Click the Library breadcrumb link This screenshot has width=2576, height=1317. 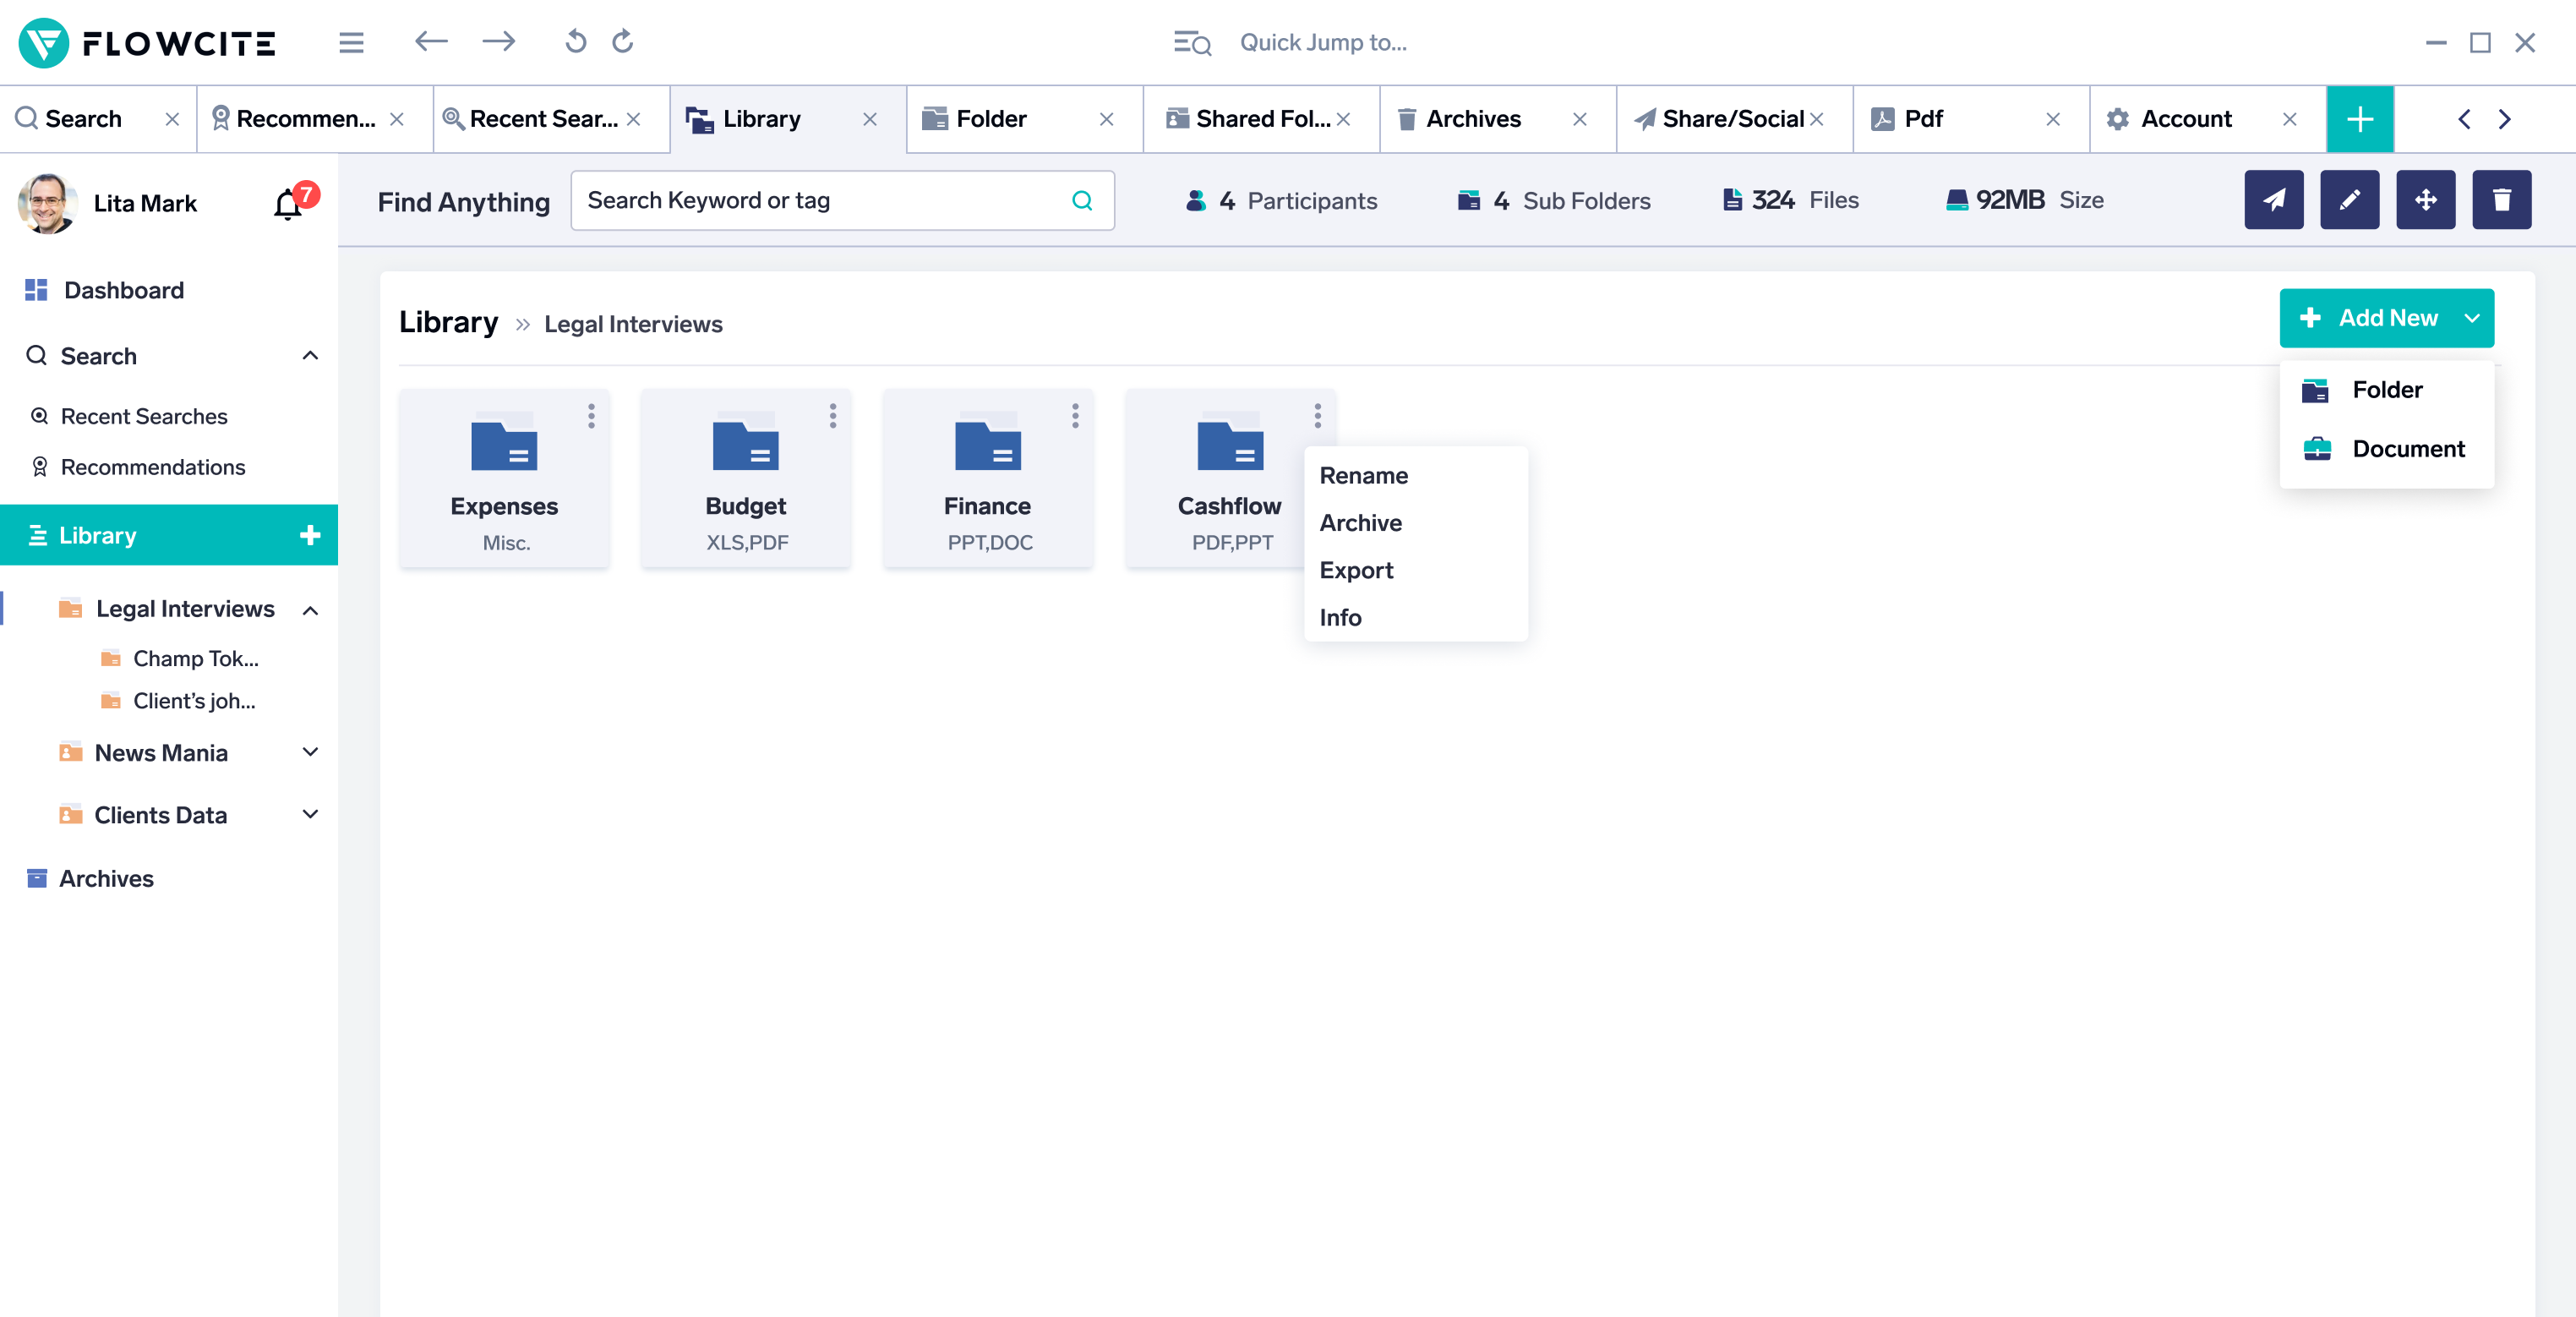point(448,322)
